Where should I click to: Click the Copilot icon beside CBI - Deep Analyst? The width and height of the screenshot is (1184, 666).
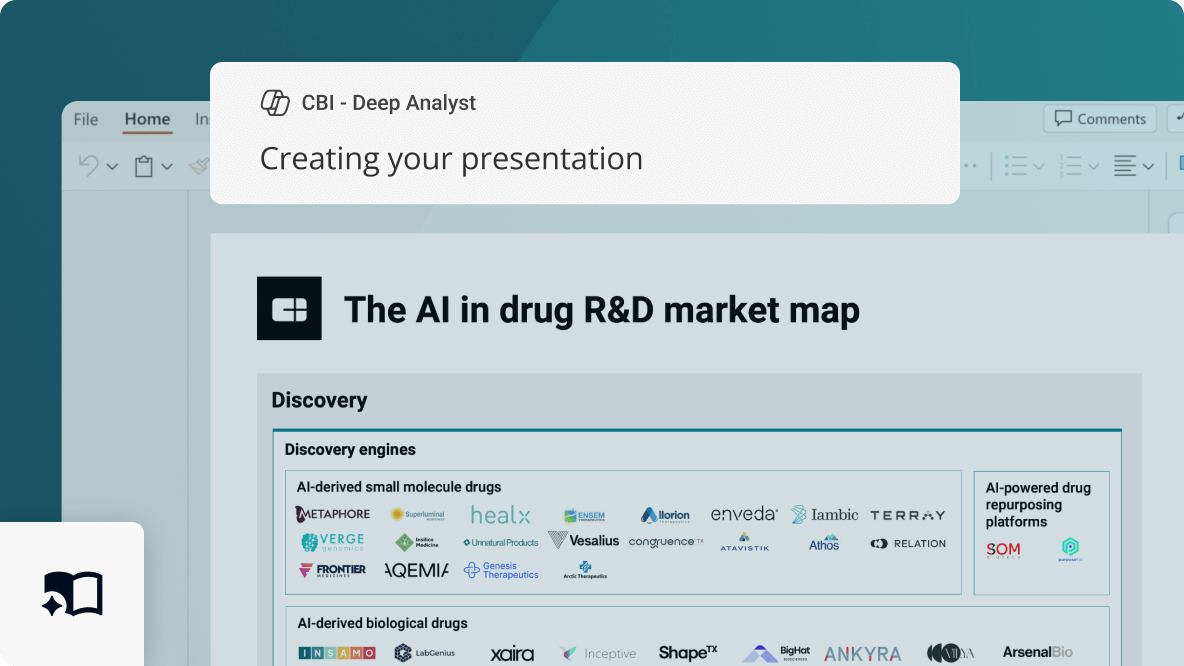pos(275,103)
